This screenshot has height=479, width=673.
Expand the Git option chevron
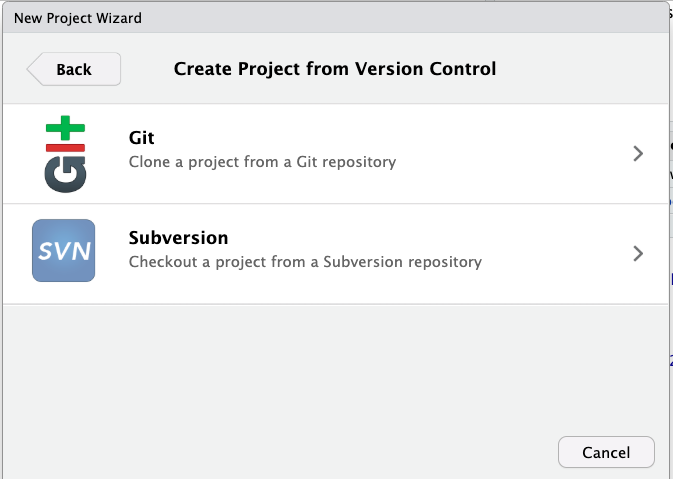[x=638, y=154]
